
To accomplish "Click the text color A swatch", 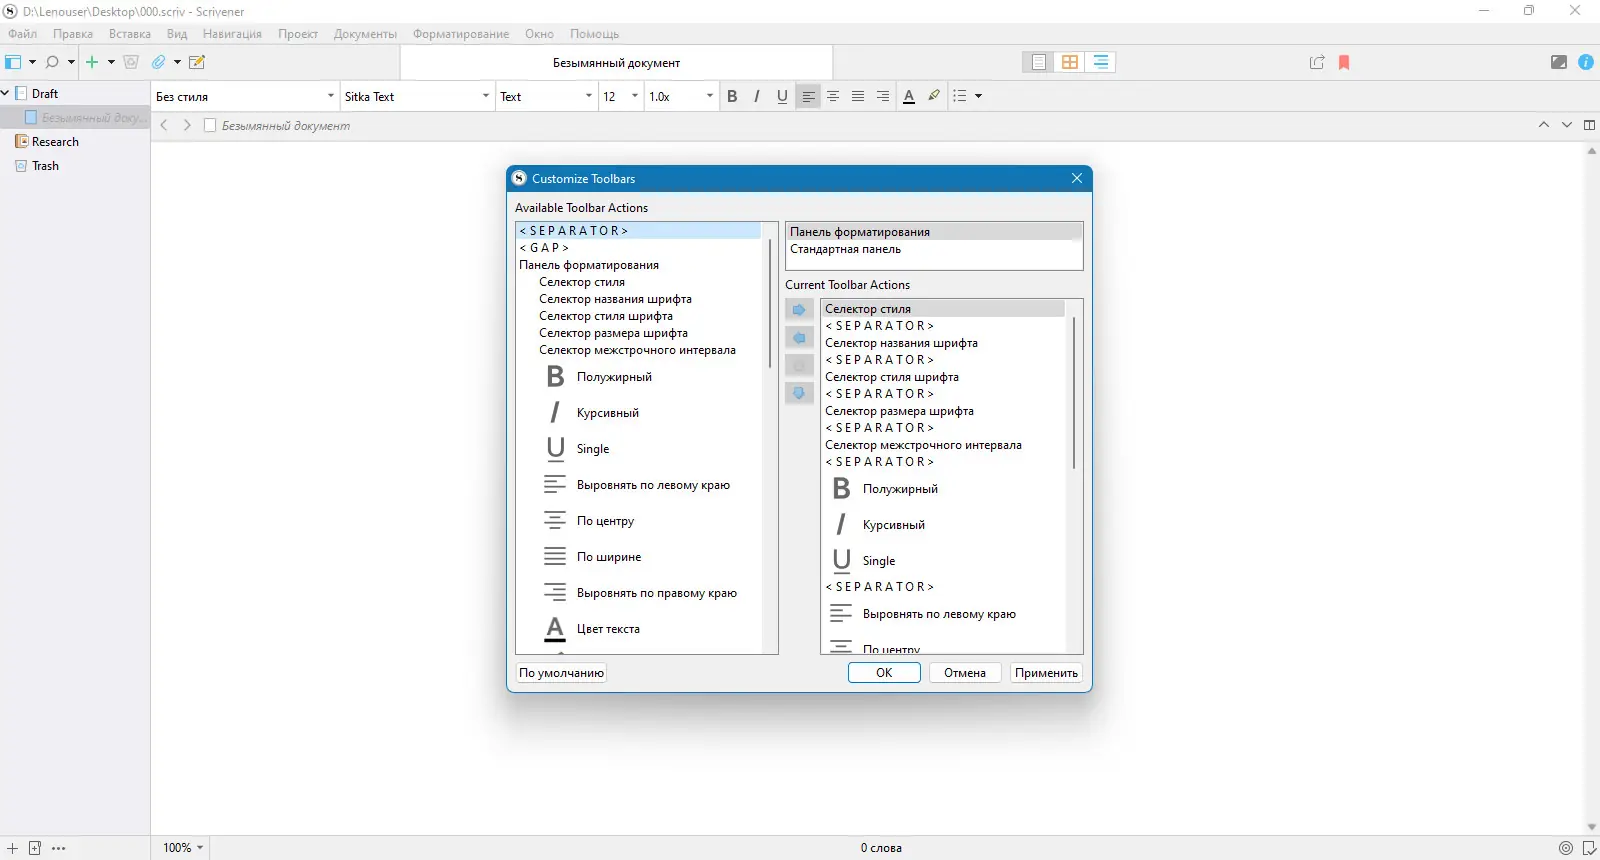I will tap(908, 96).
